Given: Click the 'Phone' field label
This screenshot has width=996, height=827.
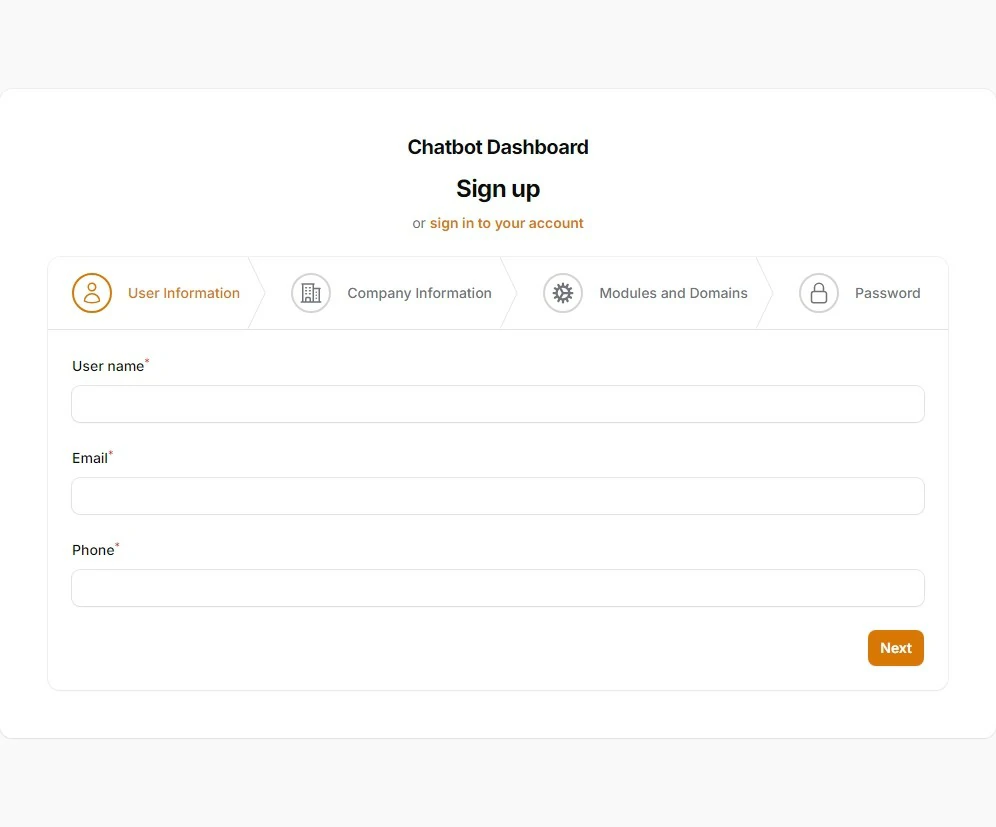Looking at the screenshot, I should pos(93,550).
